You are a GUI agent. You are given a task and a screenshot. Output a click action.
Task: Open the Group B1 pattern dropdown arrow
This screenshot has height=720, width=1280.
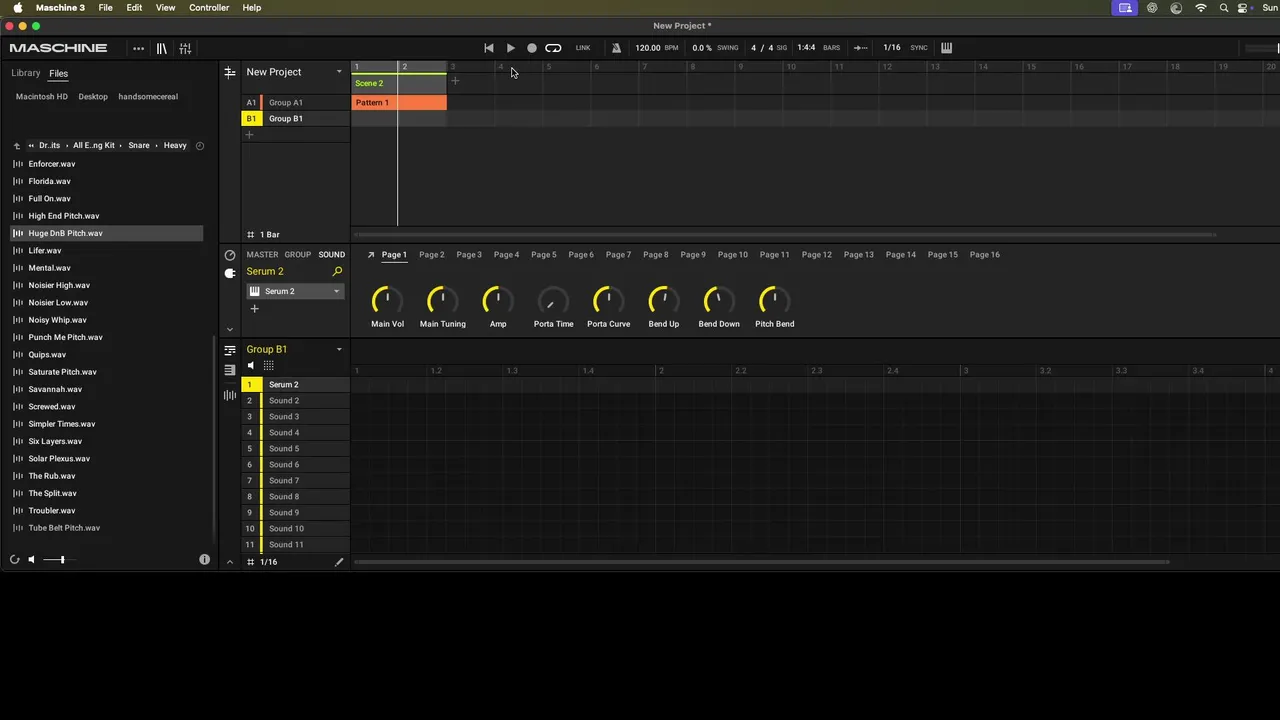coord(339,349)
